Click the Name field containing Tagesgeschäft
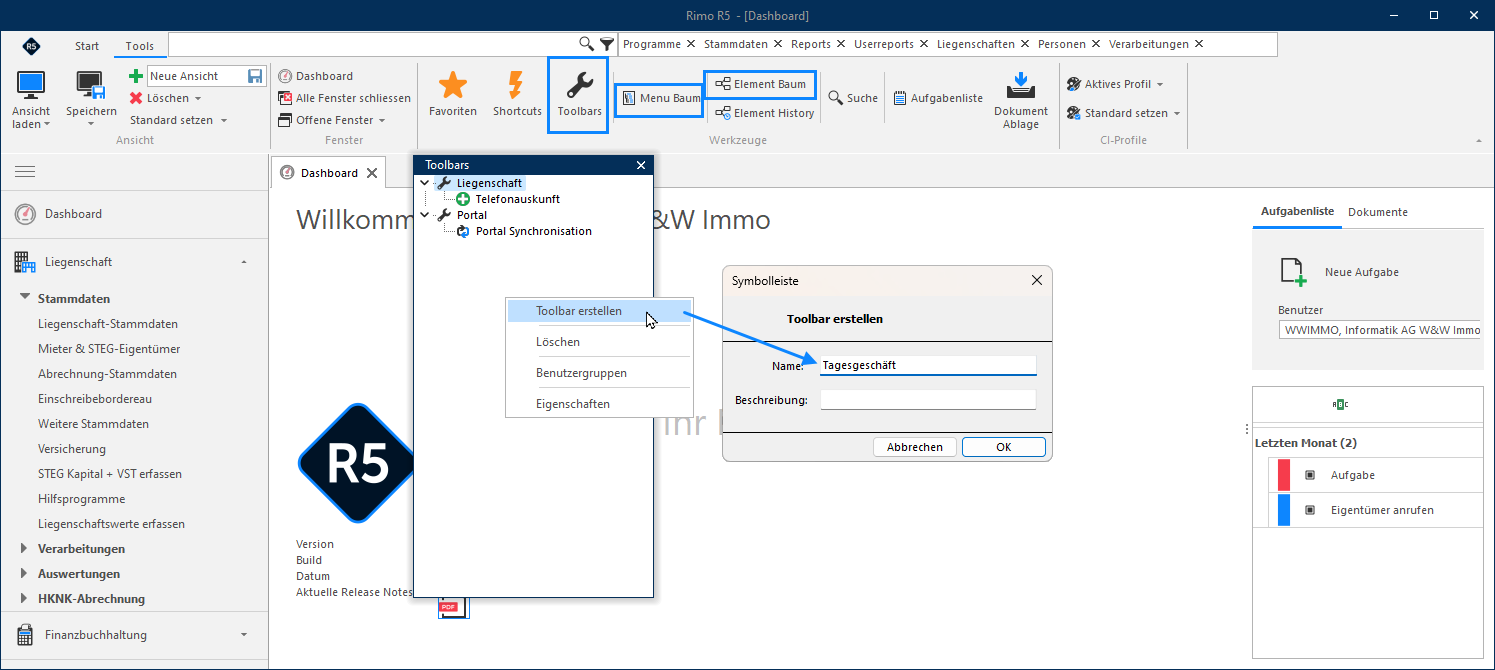 tap(928, 365)
